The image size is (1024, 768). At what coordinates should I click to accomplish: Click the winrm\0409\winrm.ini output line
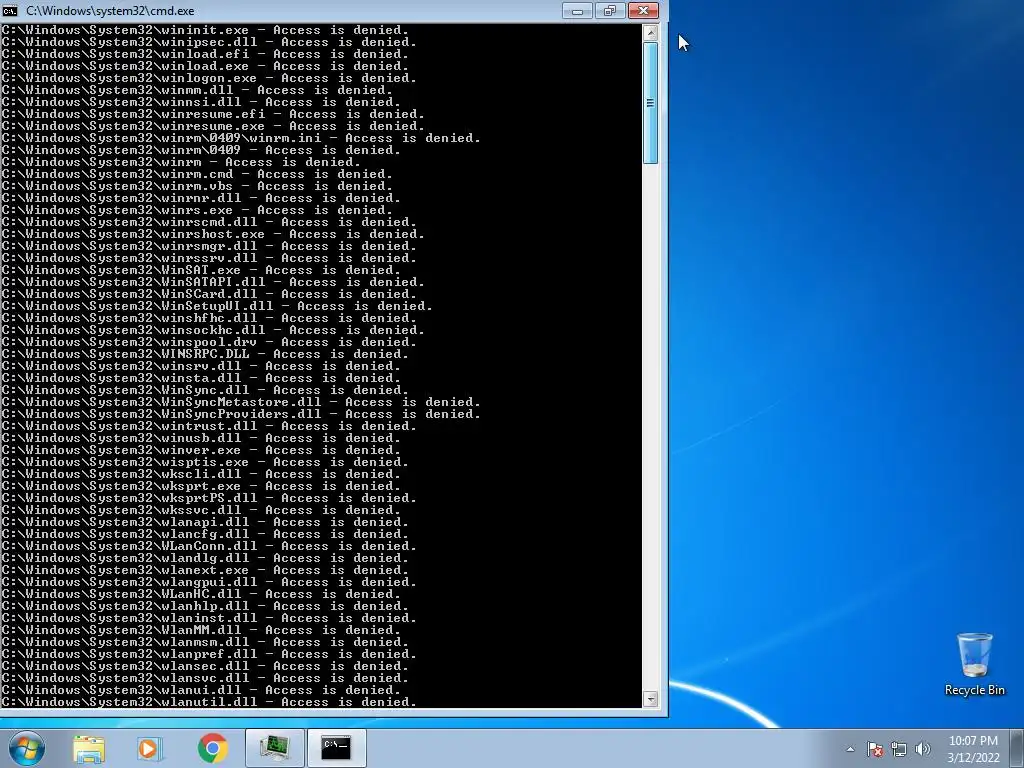(x=240, y=138)
